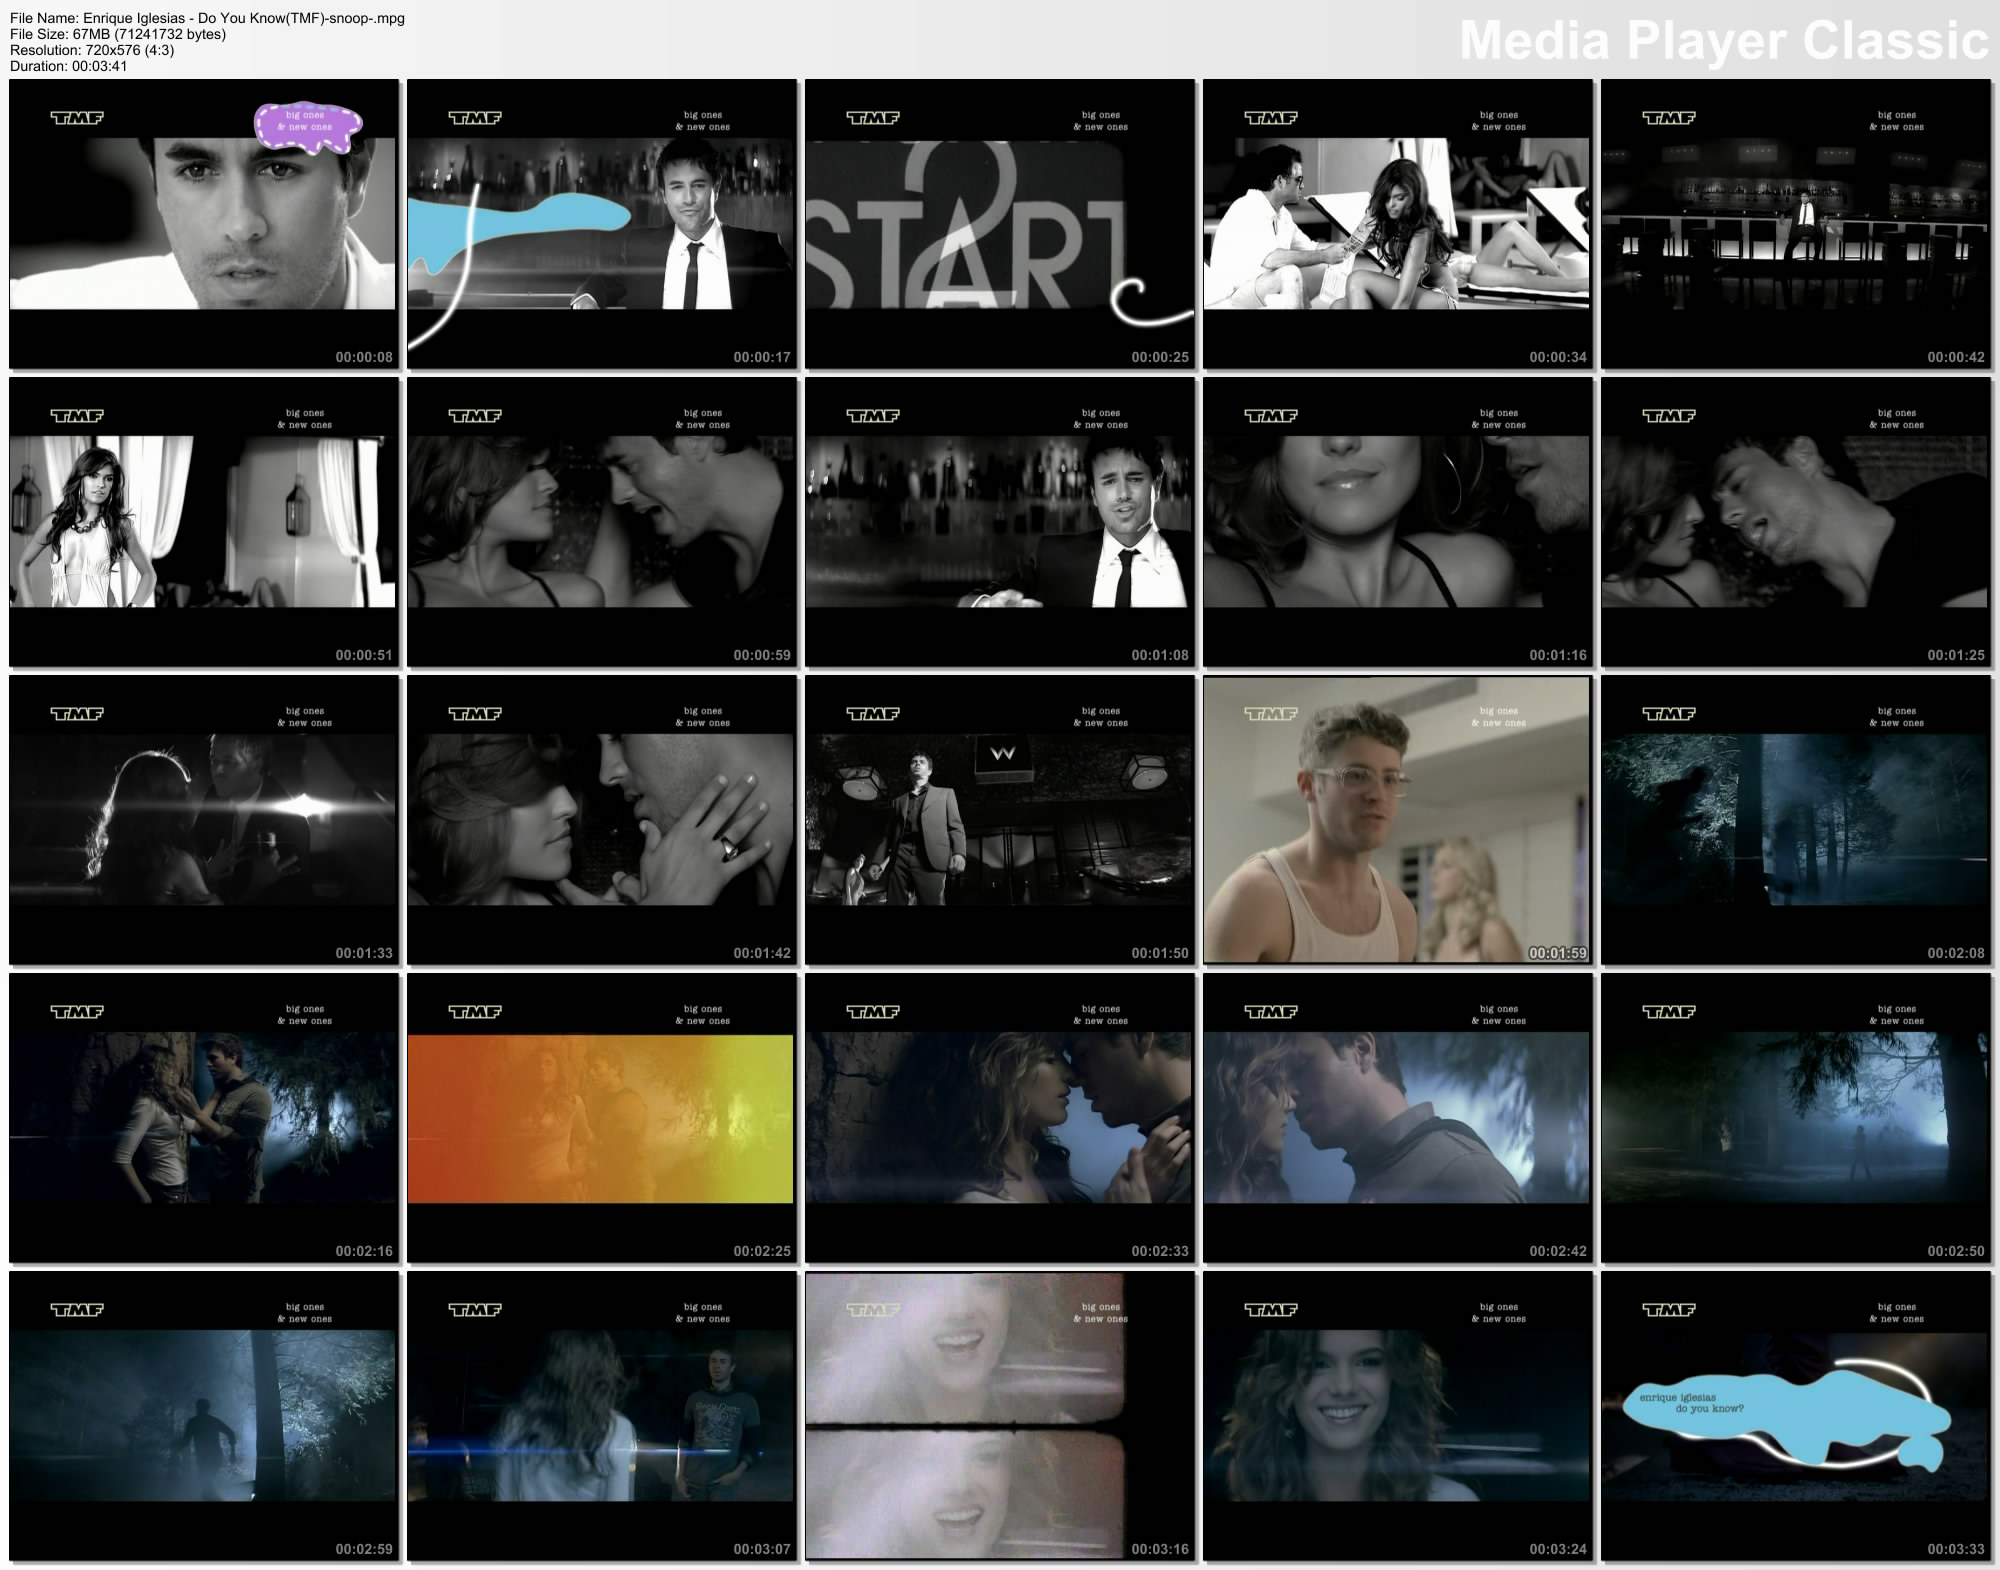Screen dimensions: 2000x1570
Task: Open the START 2 frame at 00:00:25
Action: pos(999,224)
